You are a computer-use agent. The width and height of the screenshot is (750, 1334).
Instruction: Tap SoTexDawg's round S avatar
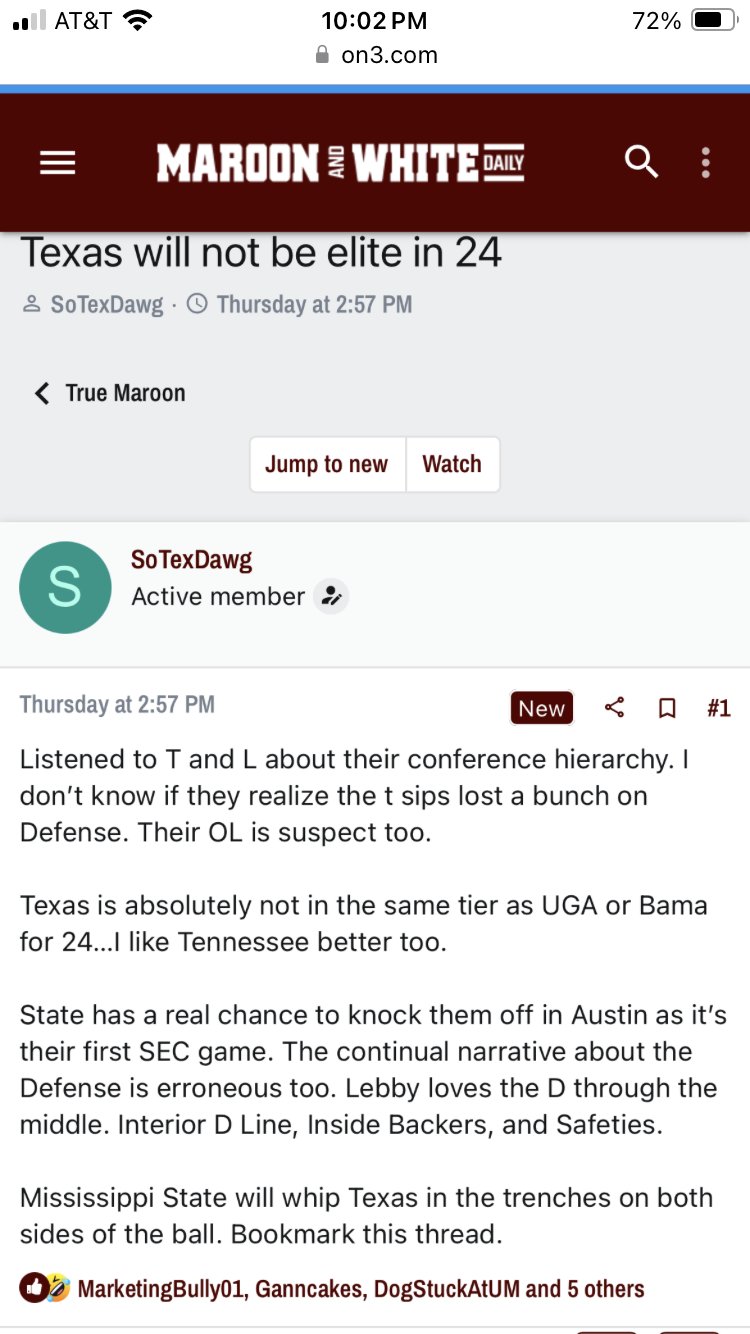[x=65, y=588]
